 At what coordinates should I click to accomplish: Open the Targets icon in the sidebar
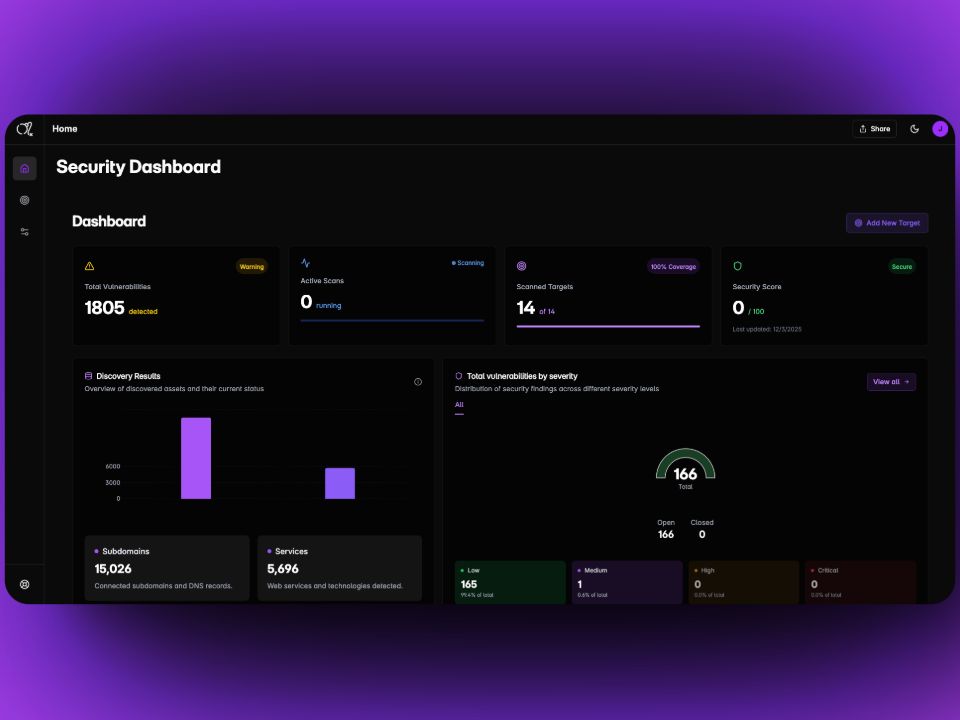click(x=25, y=200)
